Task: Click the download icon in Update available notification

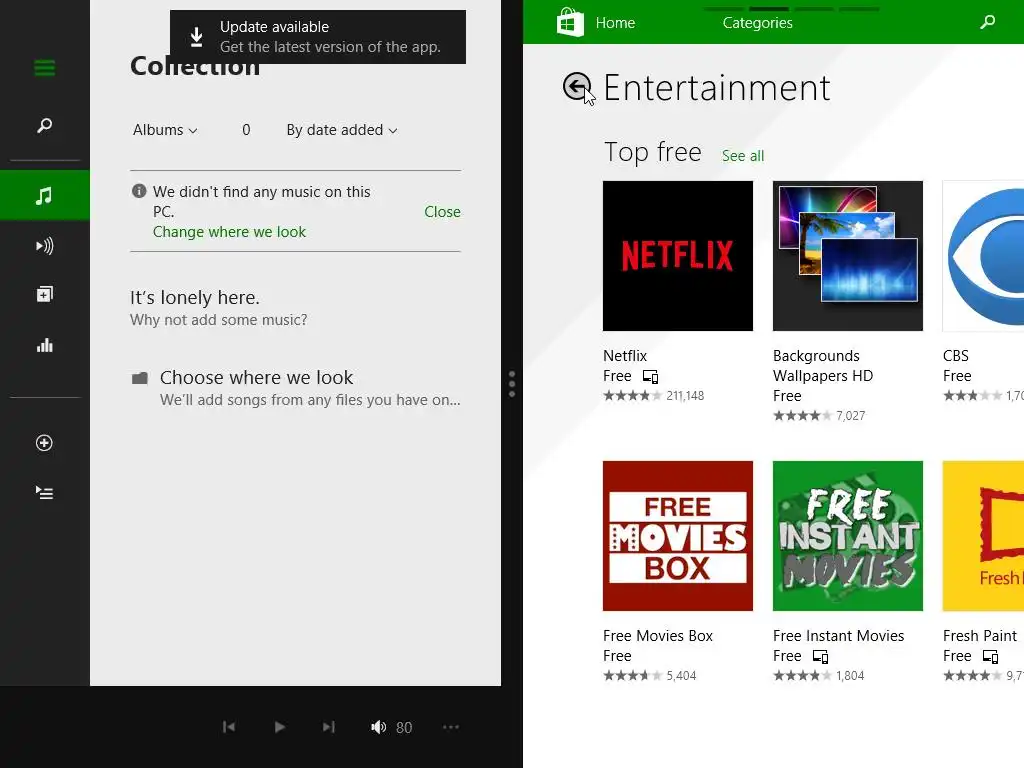Action: click(196, 37)
